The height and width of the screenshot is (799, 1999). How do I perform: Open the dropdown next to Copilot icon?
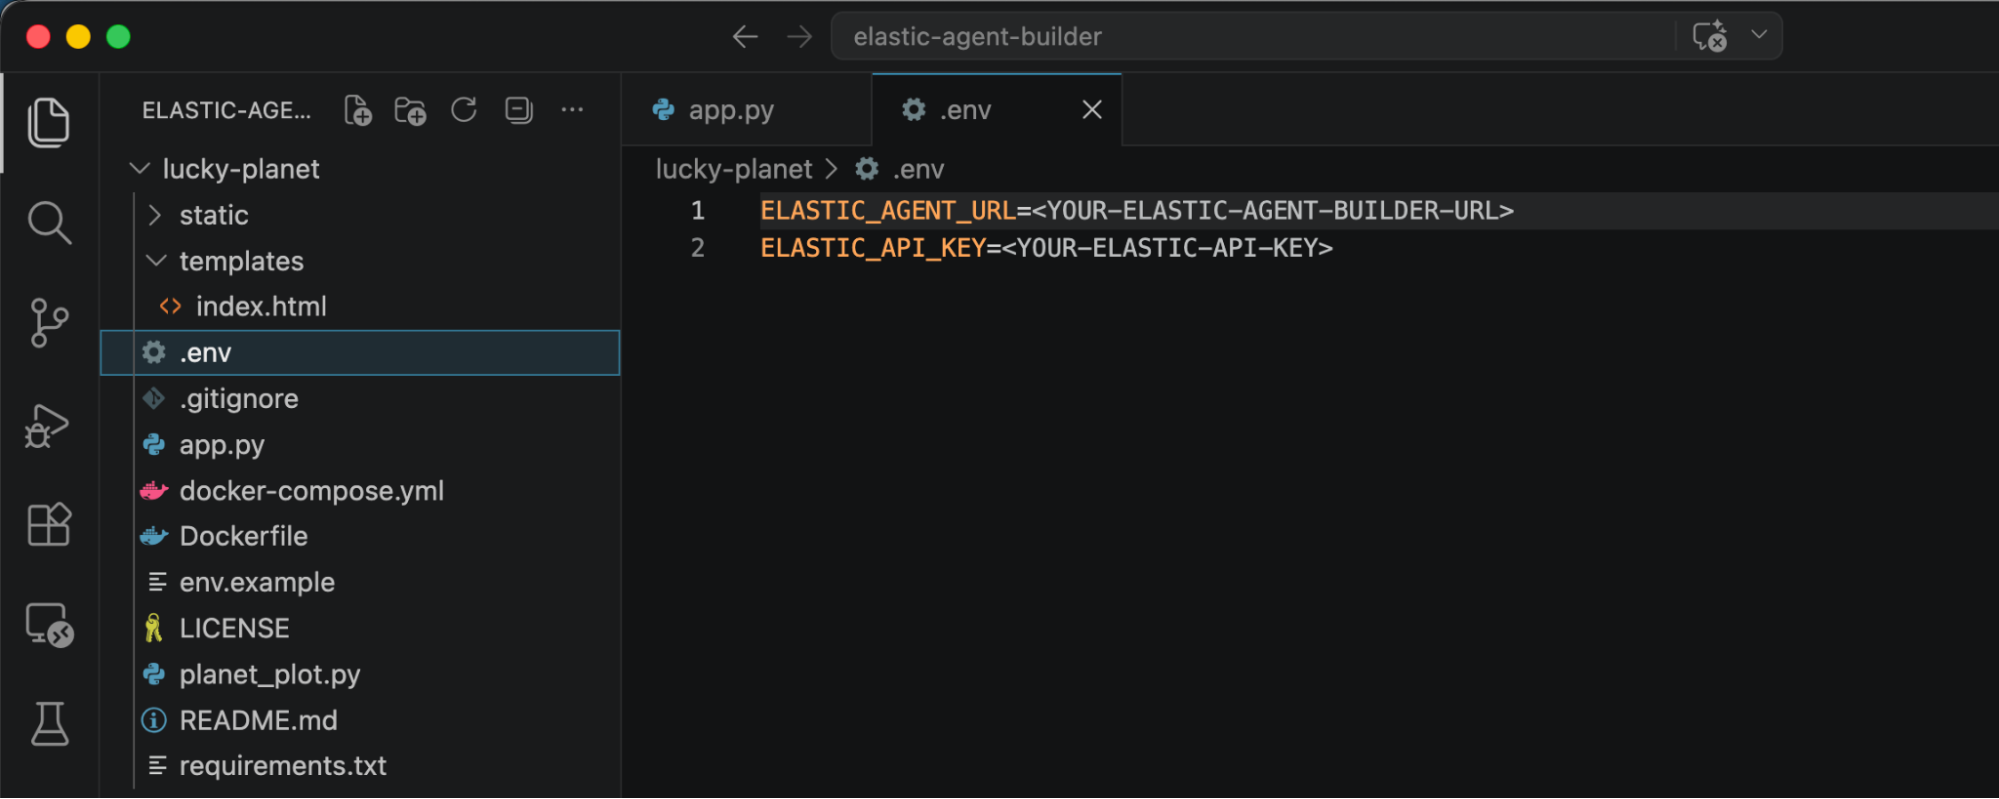point(1759,35)
